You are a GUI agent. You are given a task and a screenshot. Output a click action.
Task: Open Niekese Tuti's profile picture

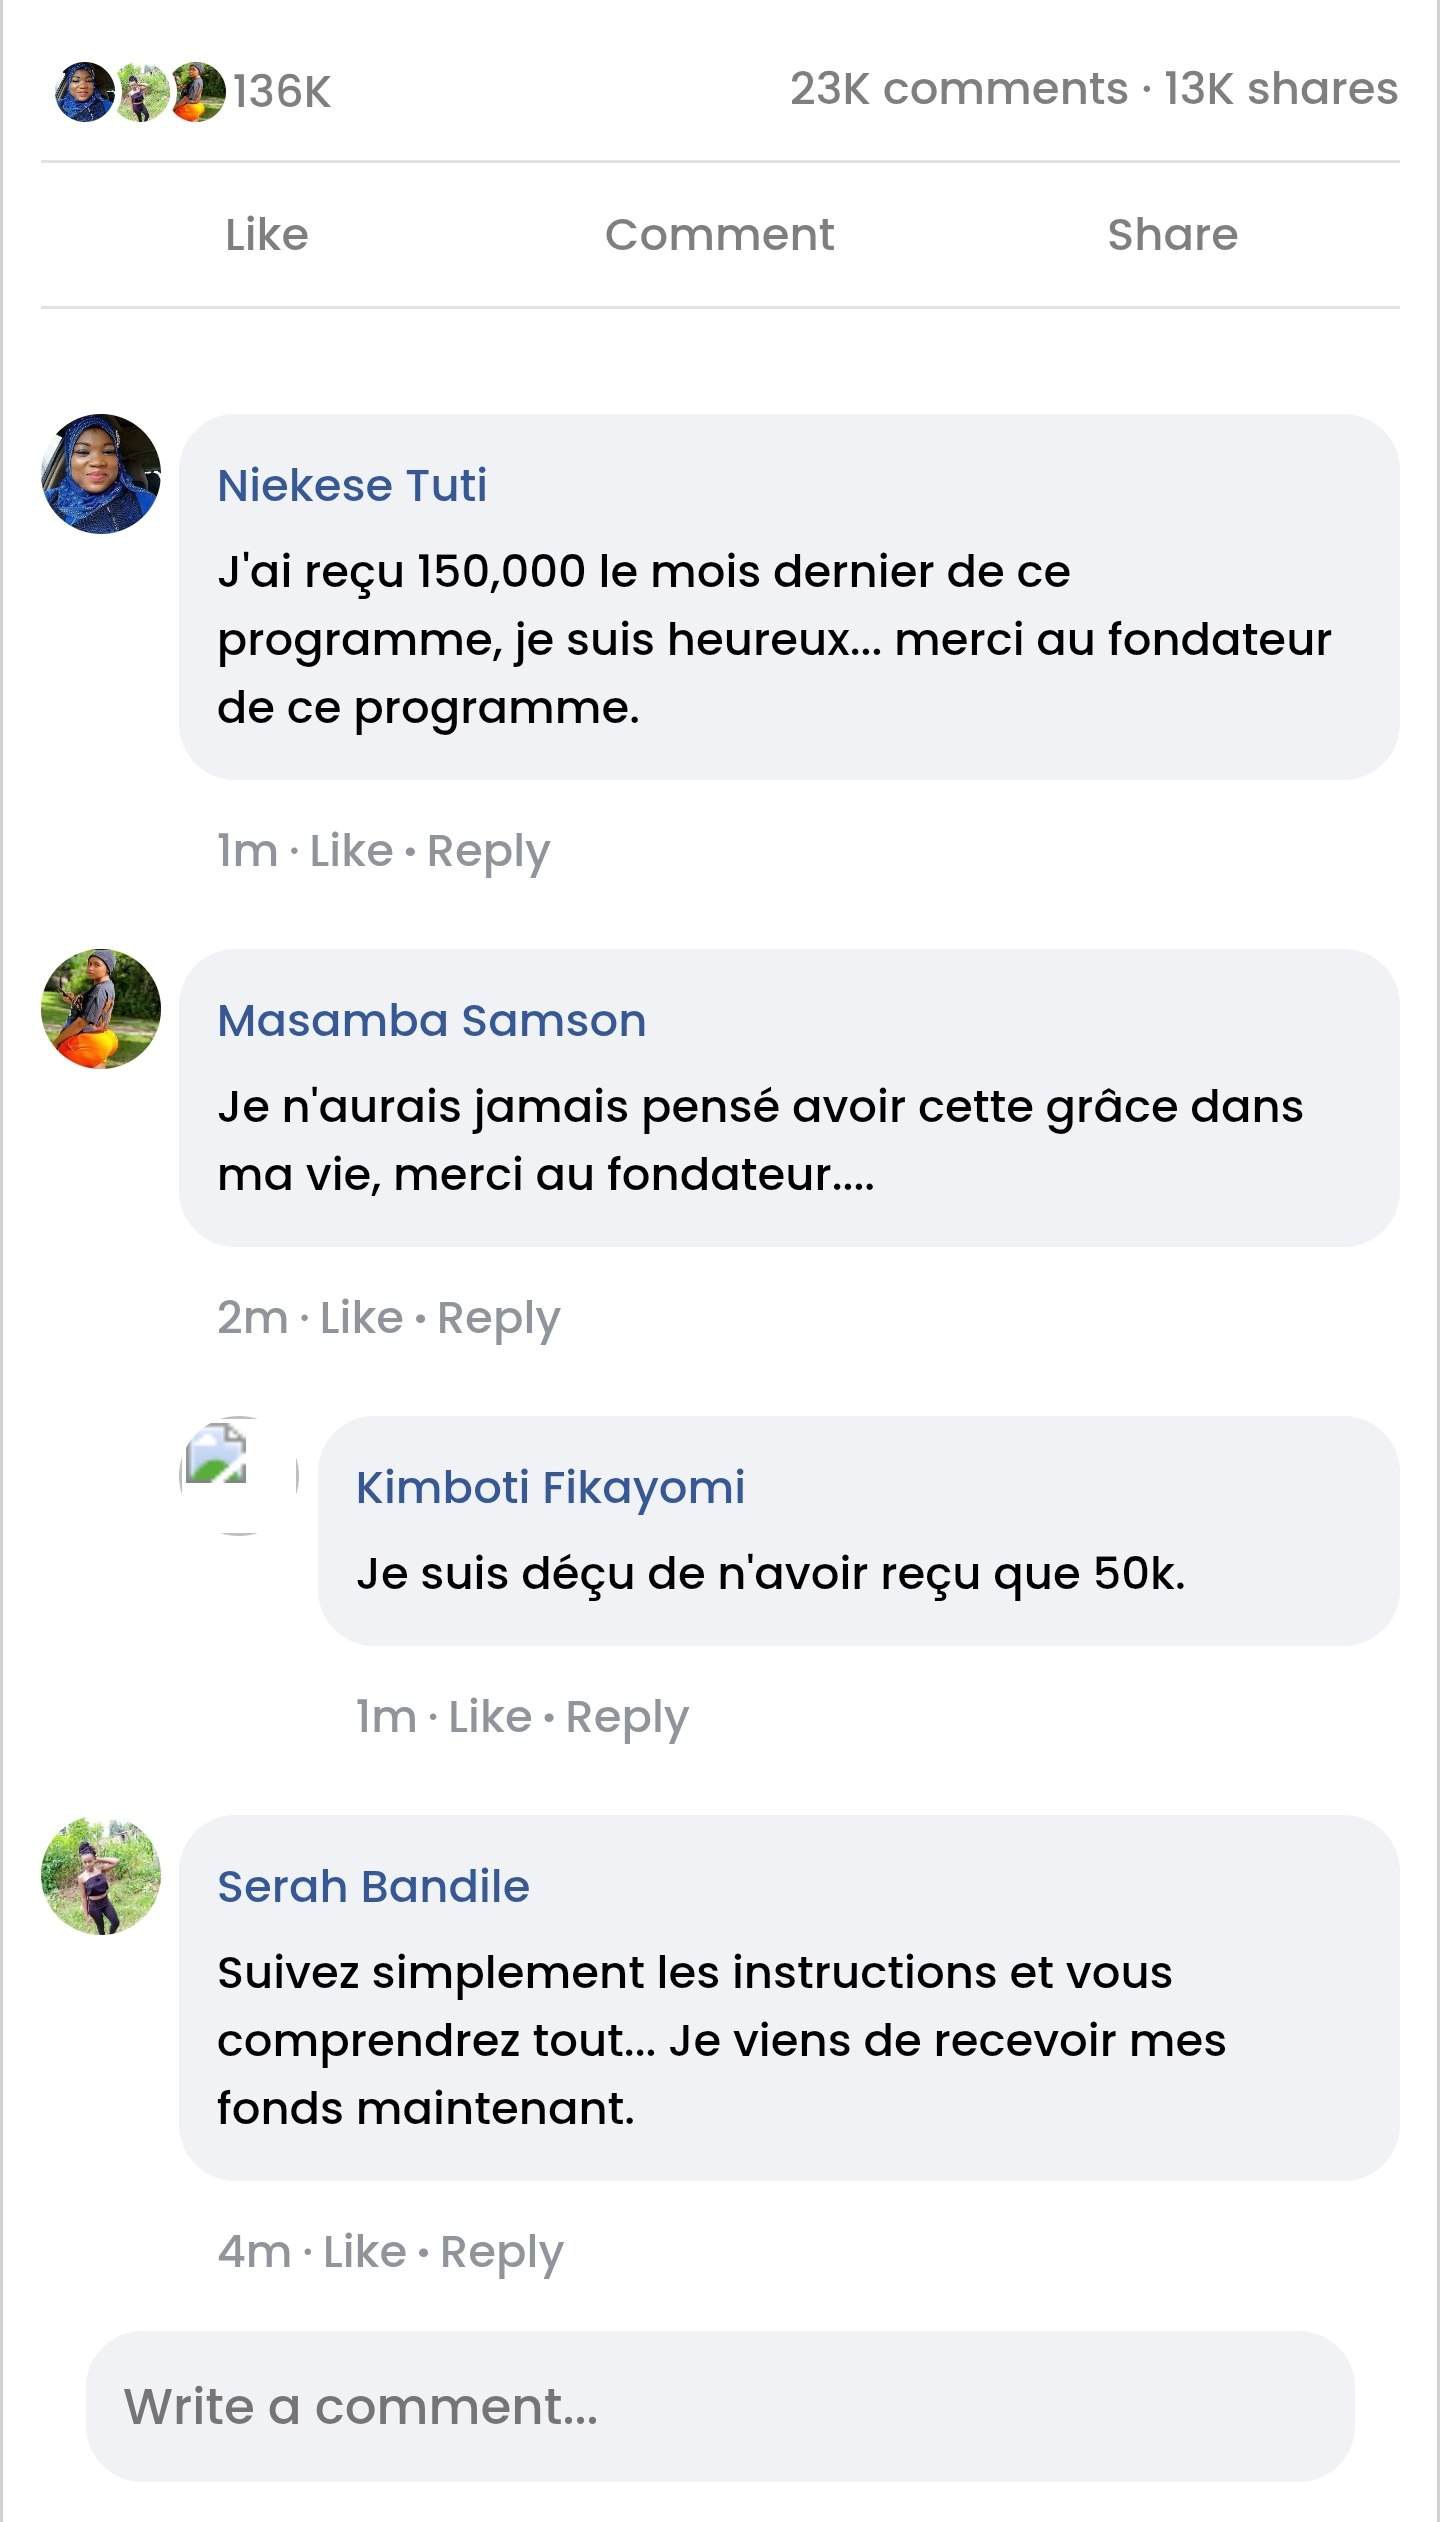point(101,474)
